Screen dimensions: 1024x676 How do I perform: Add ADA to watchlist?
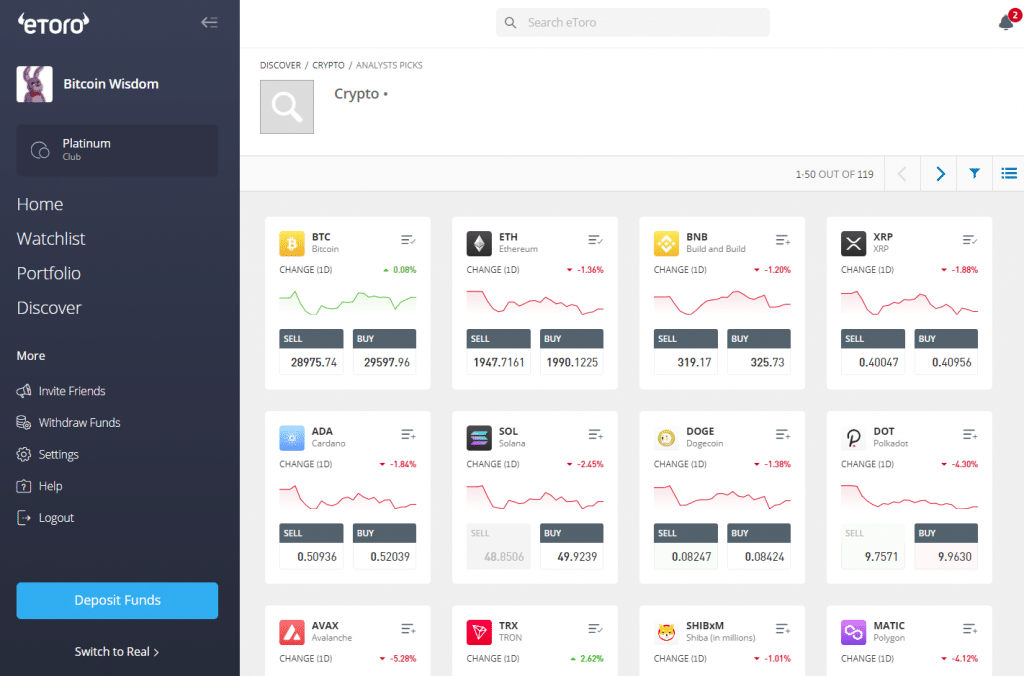[x=408, y=434]
